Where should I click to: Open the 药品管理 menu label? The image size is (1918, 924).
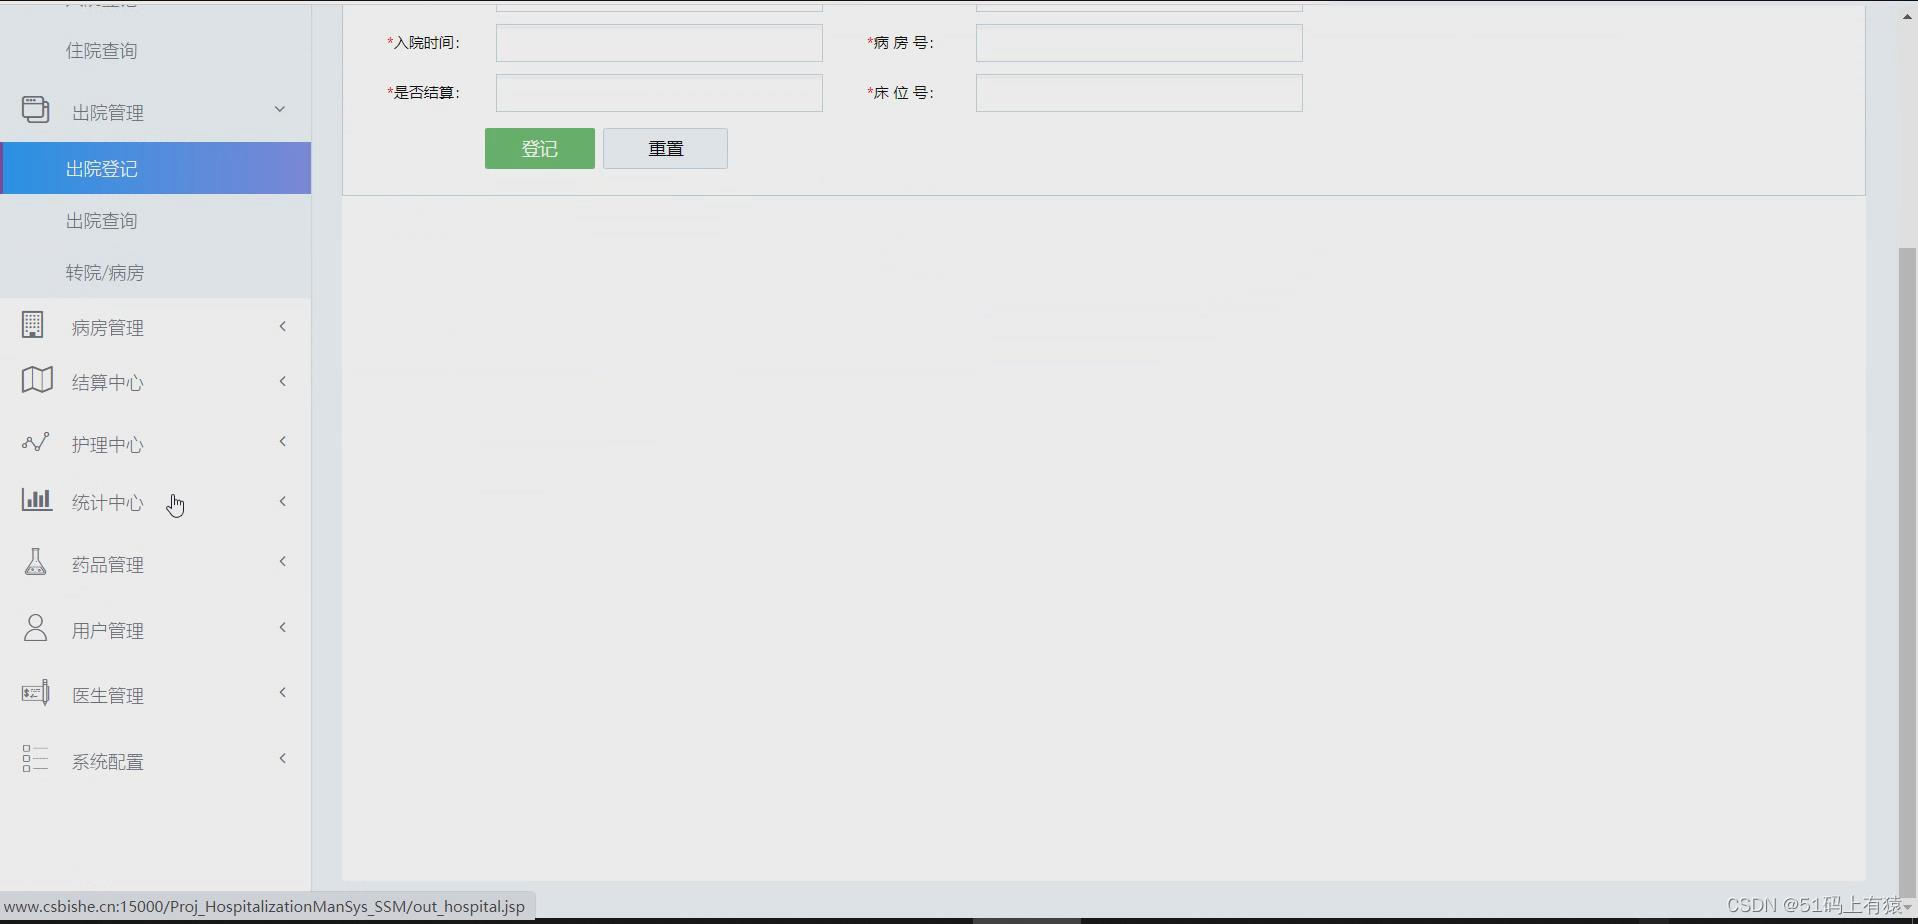coord(108,565)
